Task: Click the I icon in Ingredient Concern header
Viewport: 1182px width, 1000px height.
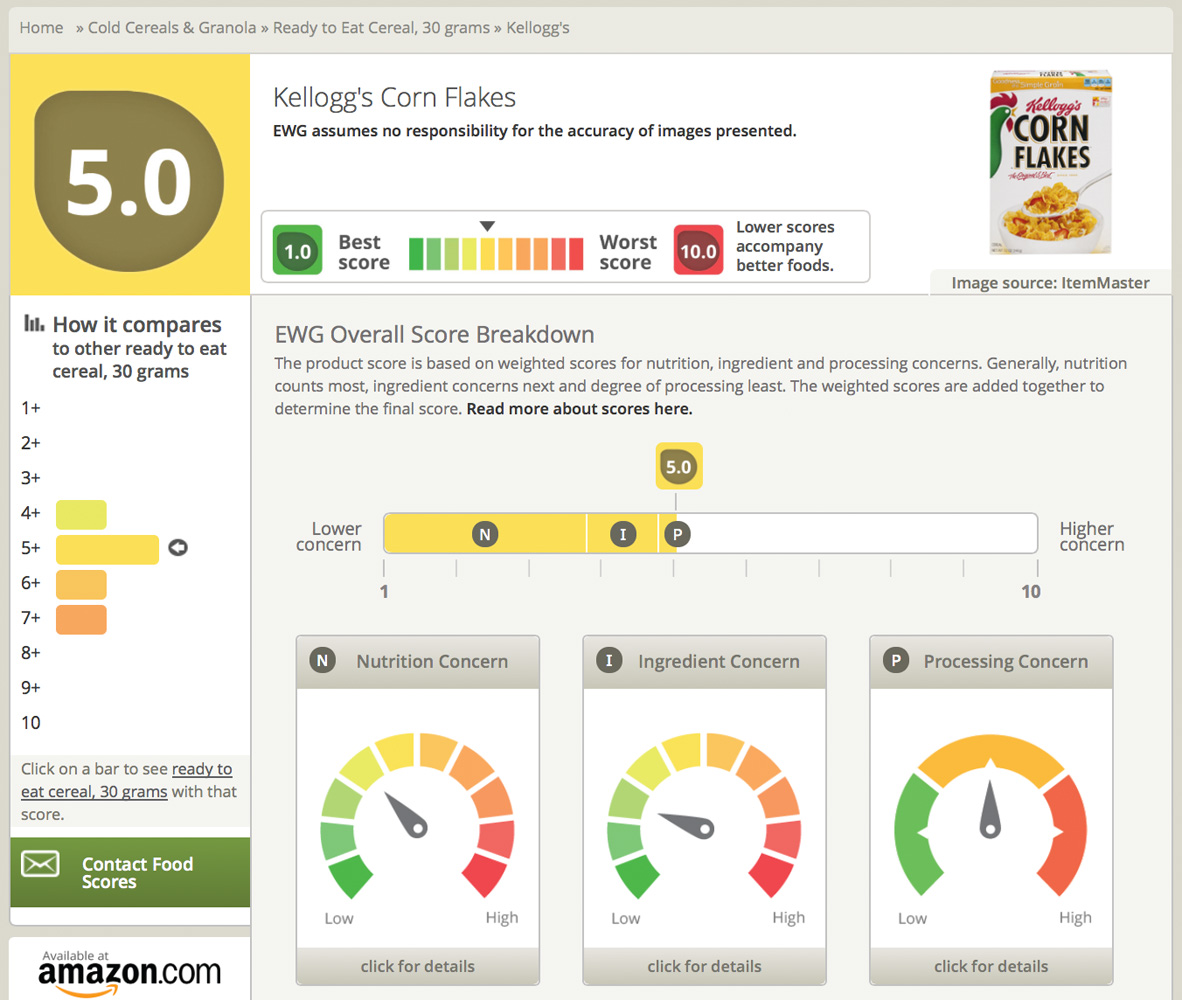Action: coord(609,661)
